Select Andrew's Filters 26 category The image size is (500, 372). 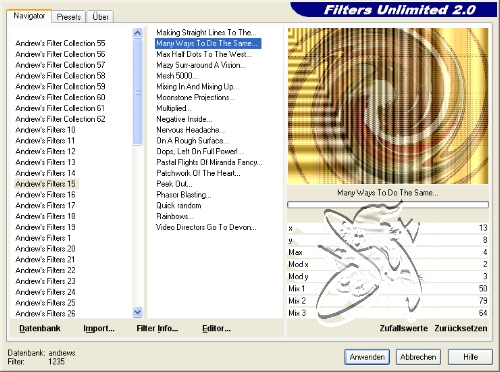[45, 313]
